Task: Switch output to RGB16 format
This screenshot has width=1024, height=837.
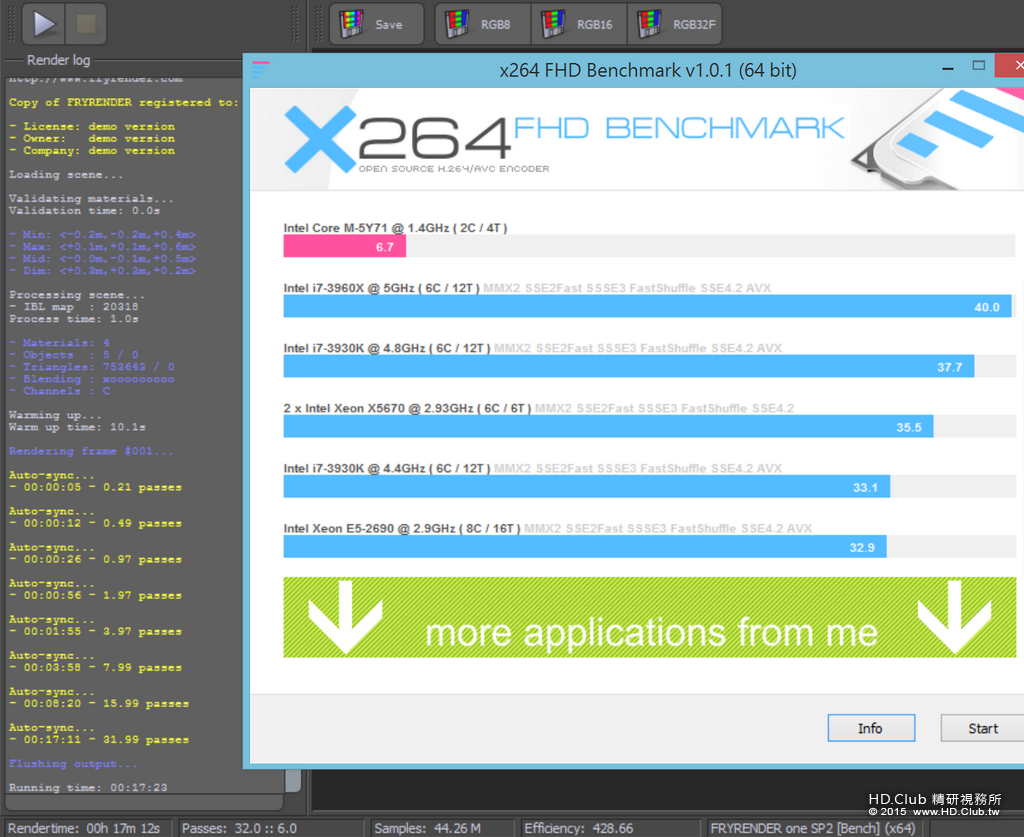Action: pos(579,24)
